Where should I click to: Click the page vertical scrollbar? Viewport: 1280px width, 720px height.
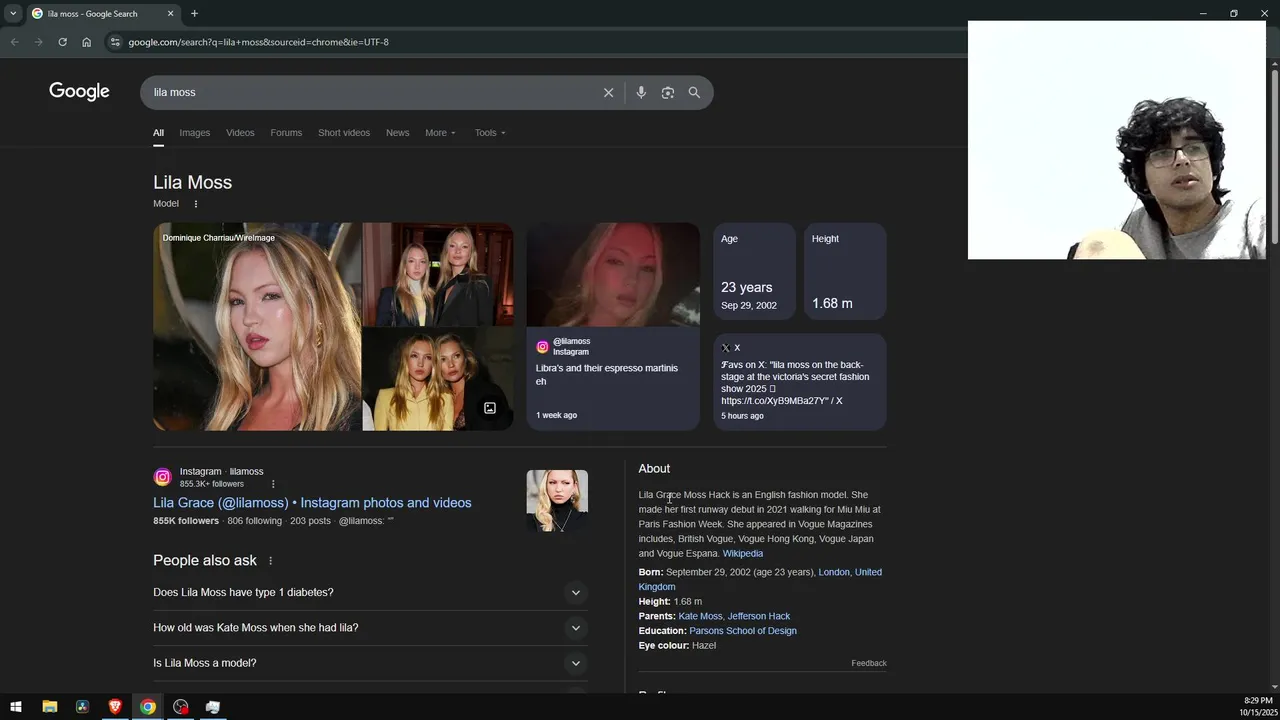(1274, 156)
